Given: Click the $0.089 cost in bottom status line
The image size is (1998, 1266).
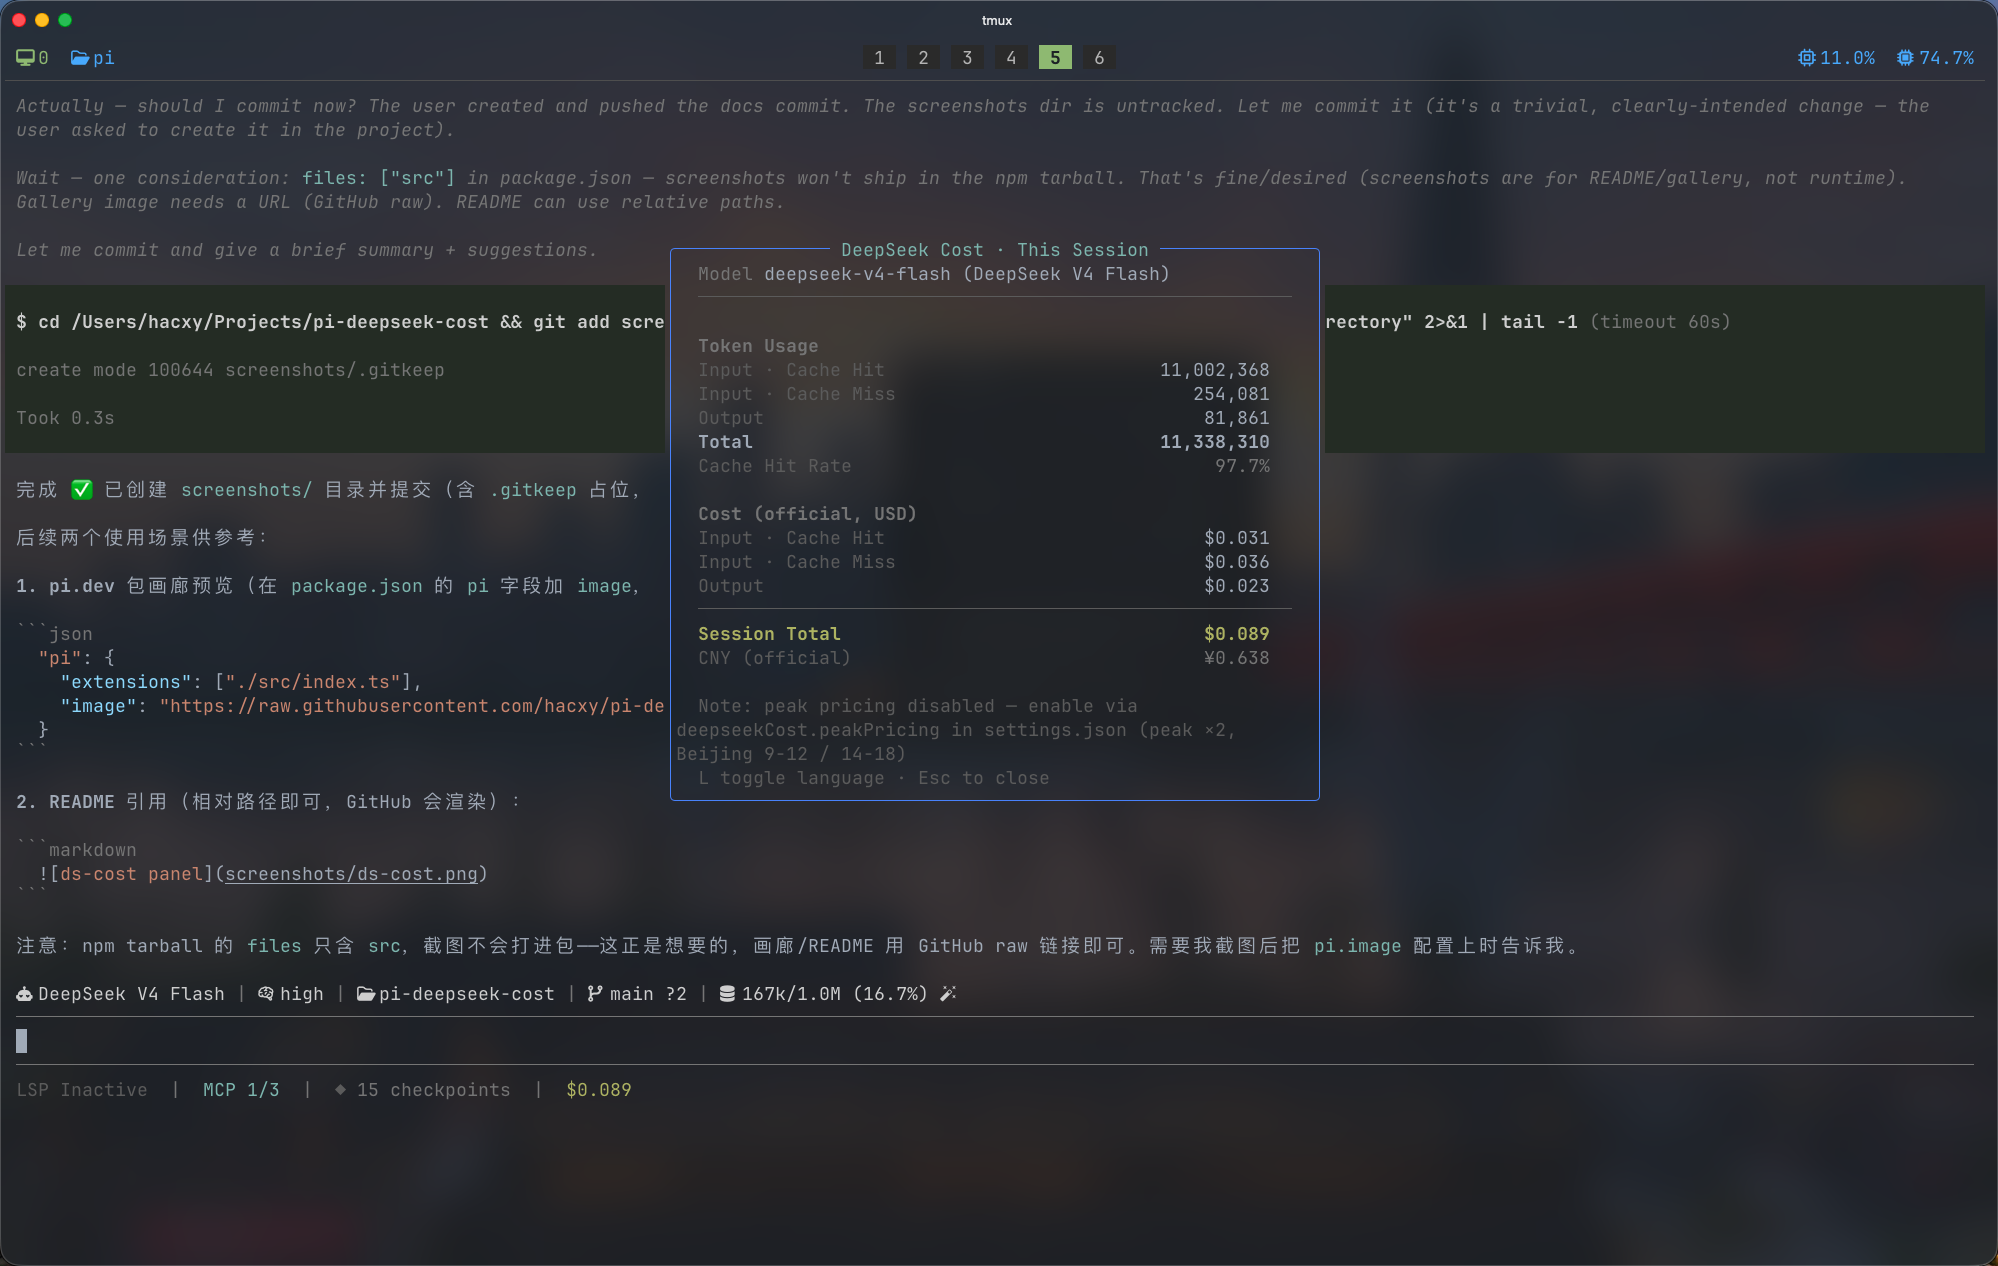Looking at the screenshot, I should click(599, 1090).
